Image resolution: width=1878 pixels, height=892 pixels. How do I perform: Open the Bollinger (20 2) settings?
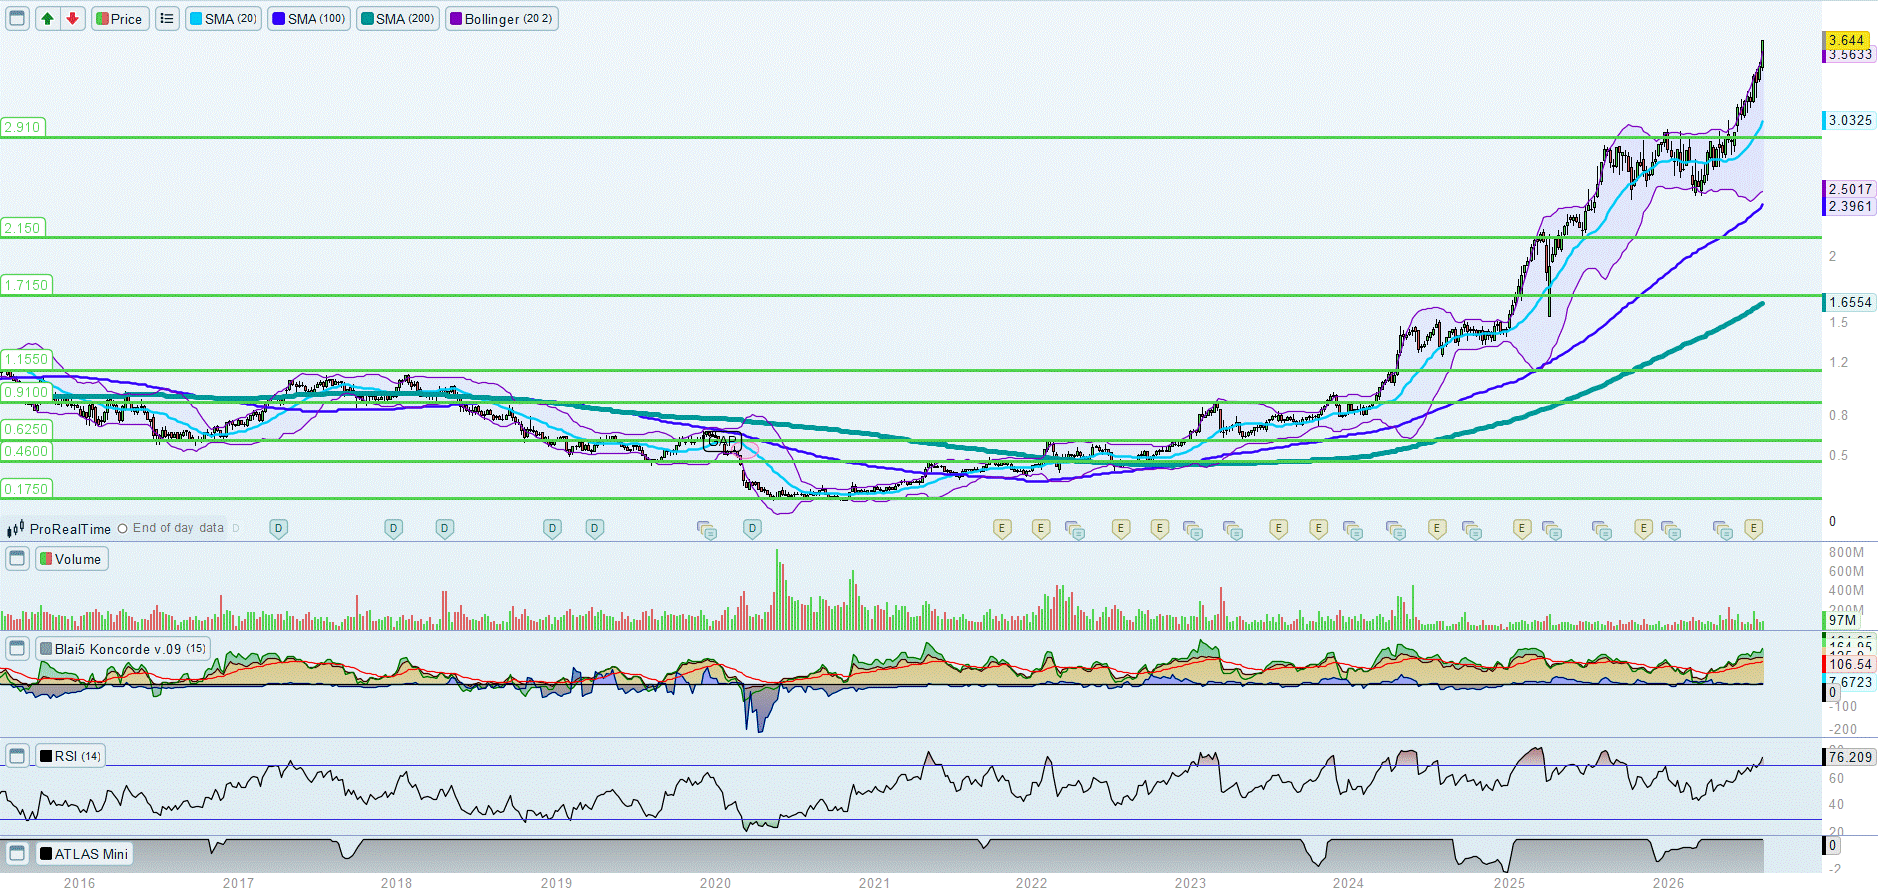click(x=501, y=18)
